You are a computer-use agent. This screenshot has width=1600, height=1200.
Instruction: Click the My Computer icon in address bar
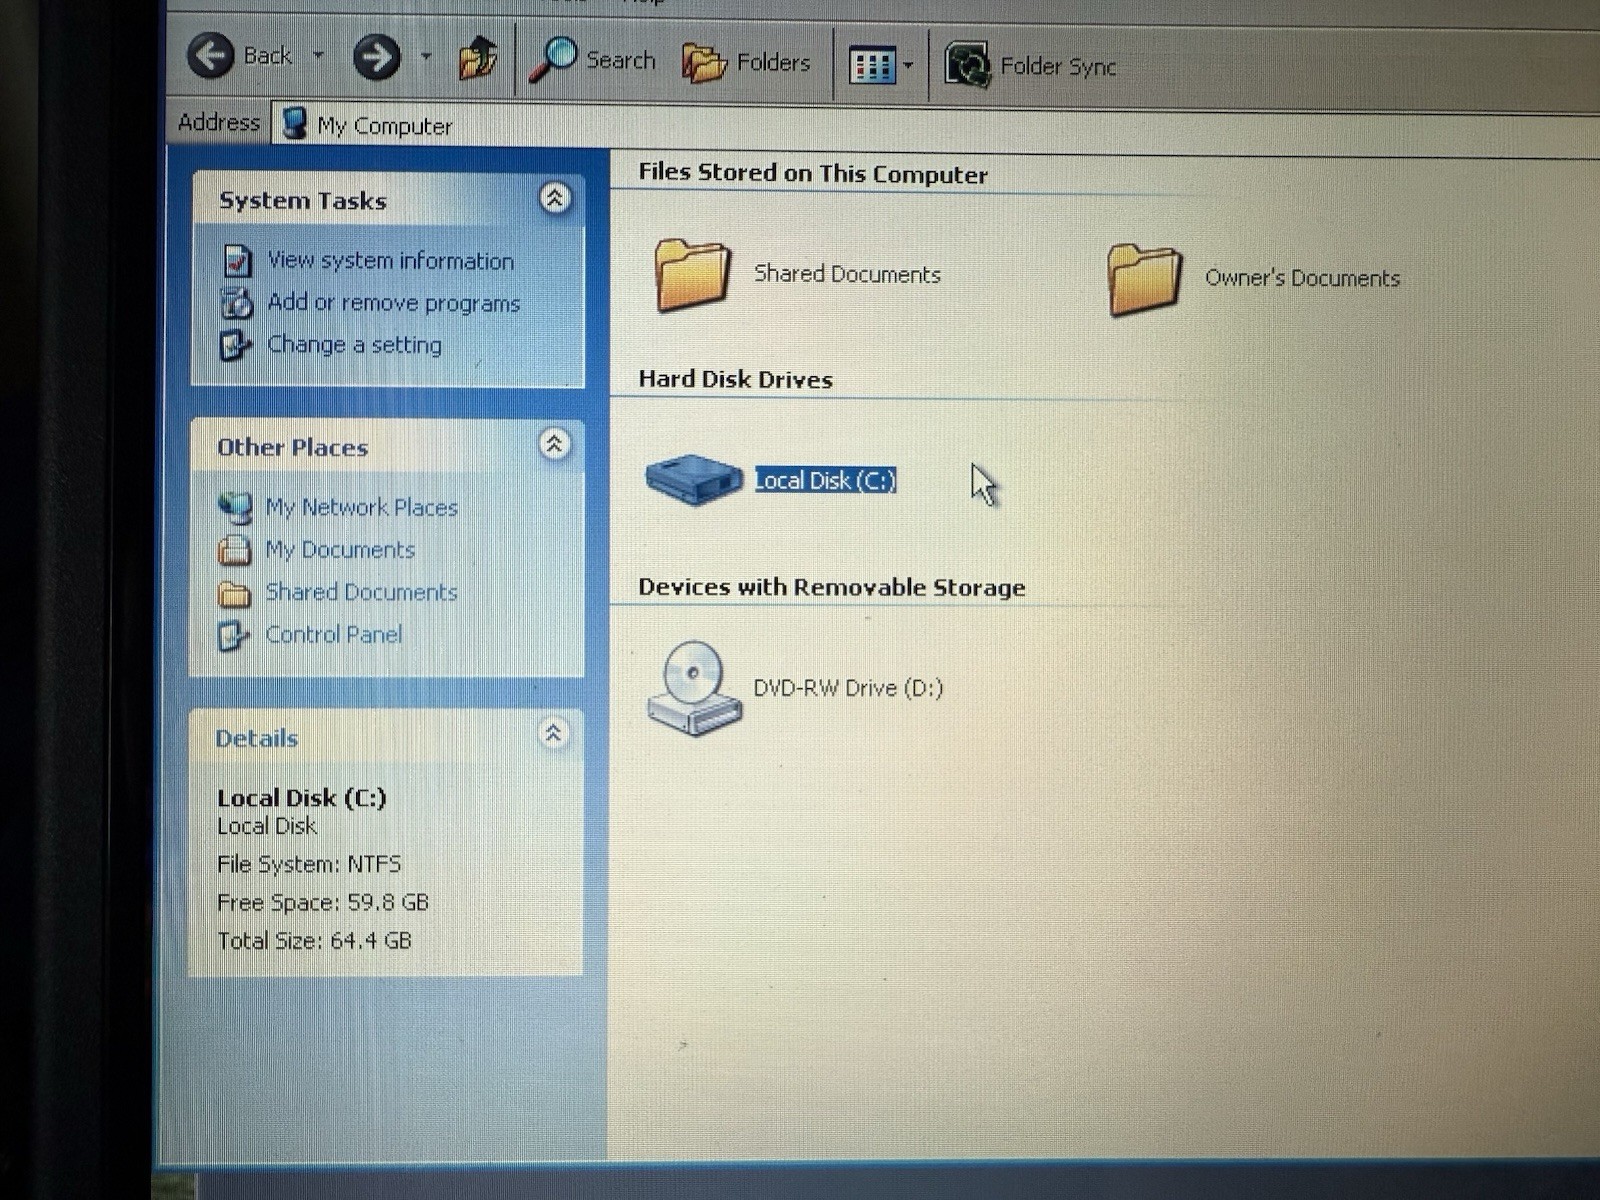294,124
